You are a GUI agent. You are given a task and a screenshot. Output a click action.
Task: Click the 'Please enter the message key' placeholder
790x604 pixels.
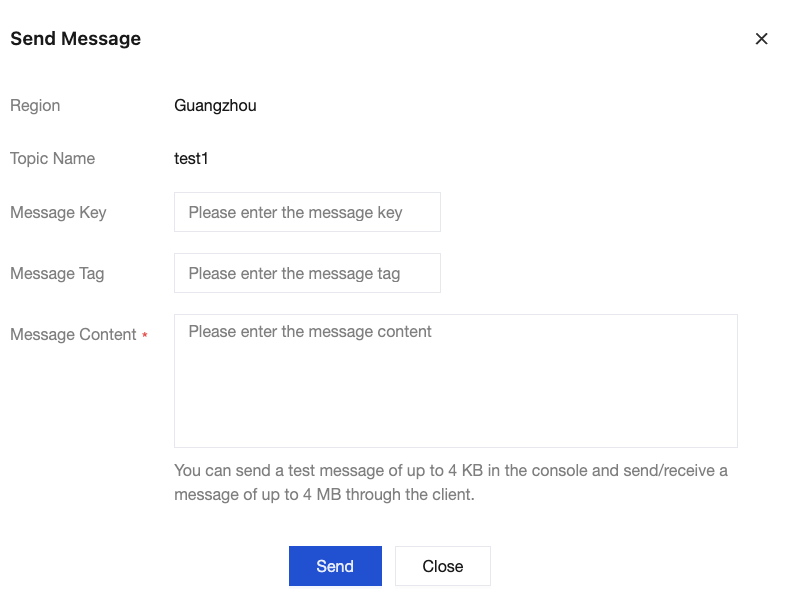pos(295,212)
